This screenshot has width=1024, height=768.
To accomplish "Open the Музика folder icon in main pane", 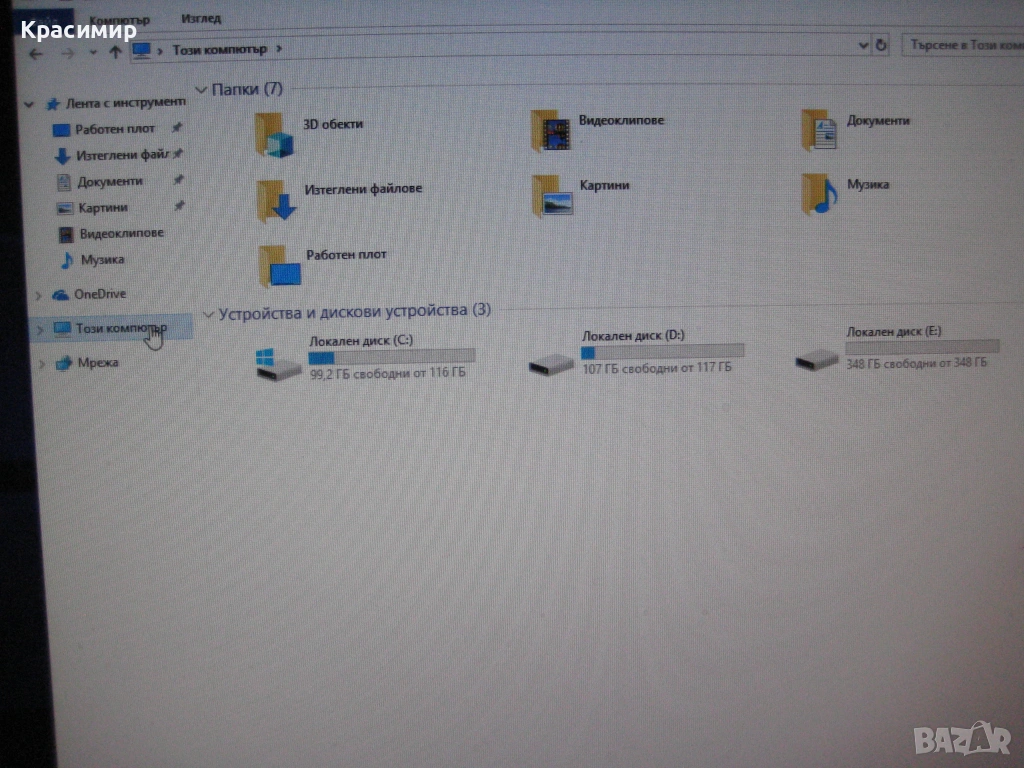I will coord(820,194).
